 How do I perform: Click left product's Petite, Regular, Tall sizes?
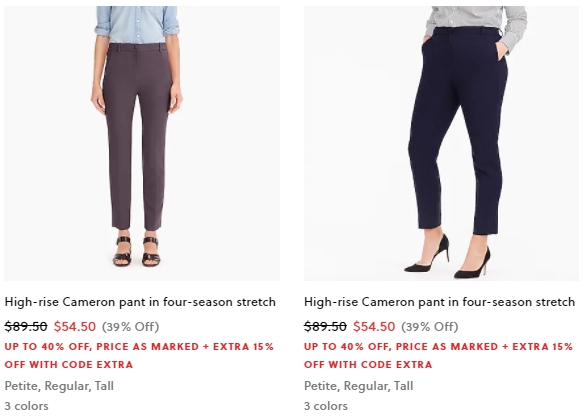click(59, 386)
